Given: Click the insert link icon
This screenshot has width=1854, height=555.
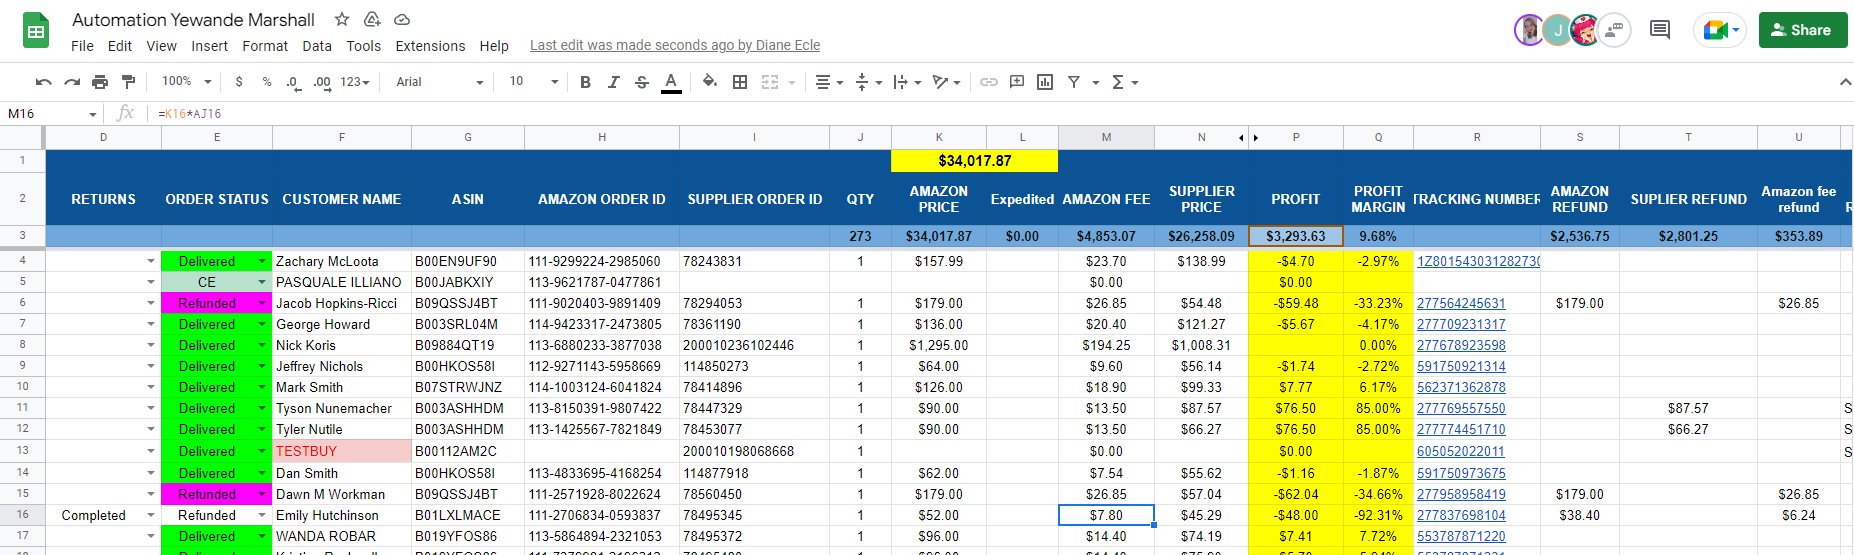Looking at the screenshot, I should pyautogui.click(x=988, y=82).
